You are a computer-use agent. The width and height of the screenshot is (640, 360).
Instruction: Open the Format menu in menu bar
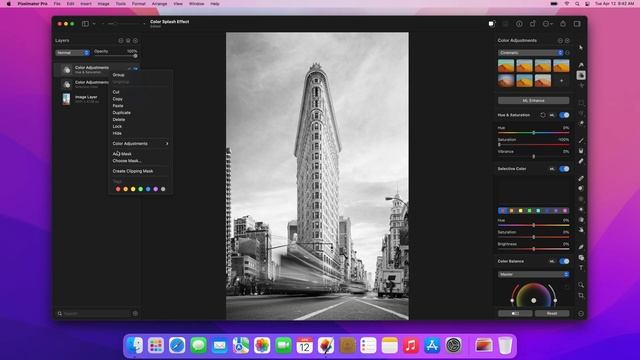pos(138,4)
